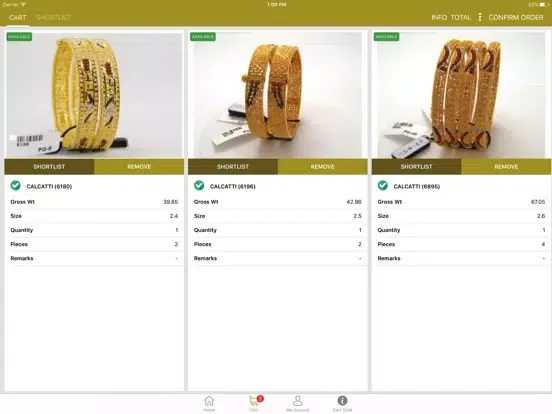Viewport: 552px width, 414px height.
Task: Shortlist the CALCATTI (6180) item
Action: pos(49,167)
